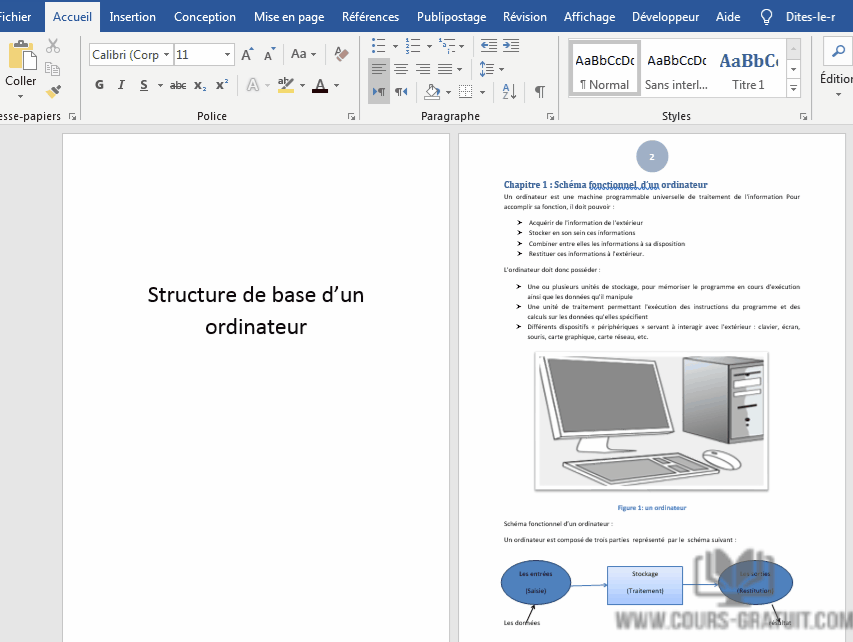Image resolution: width=853 pixels, height=642 pixels.
Task: Open the Publipostage tab
Action: [x=452, y=17]
